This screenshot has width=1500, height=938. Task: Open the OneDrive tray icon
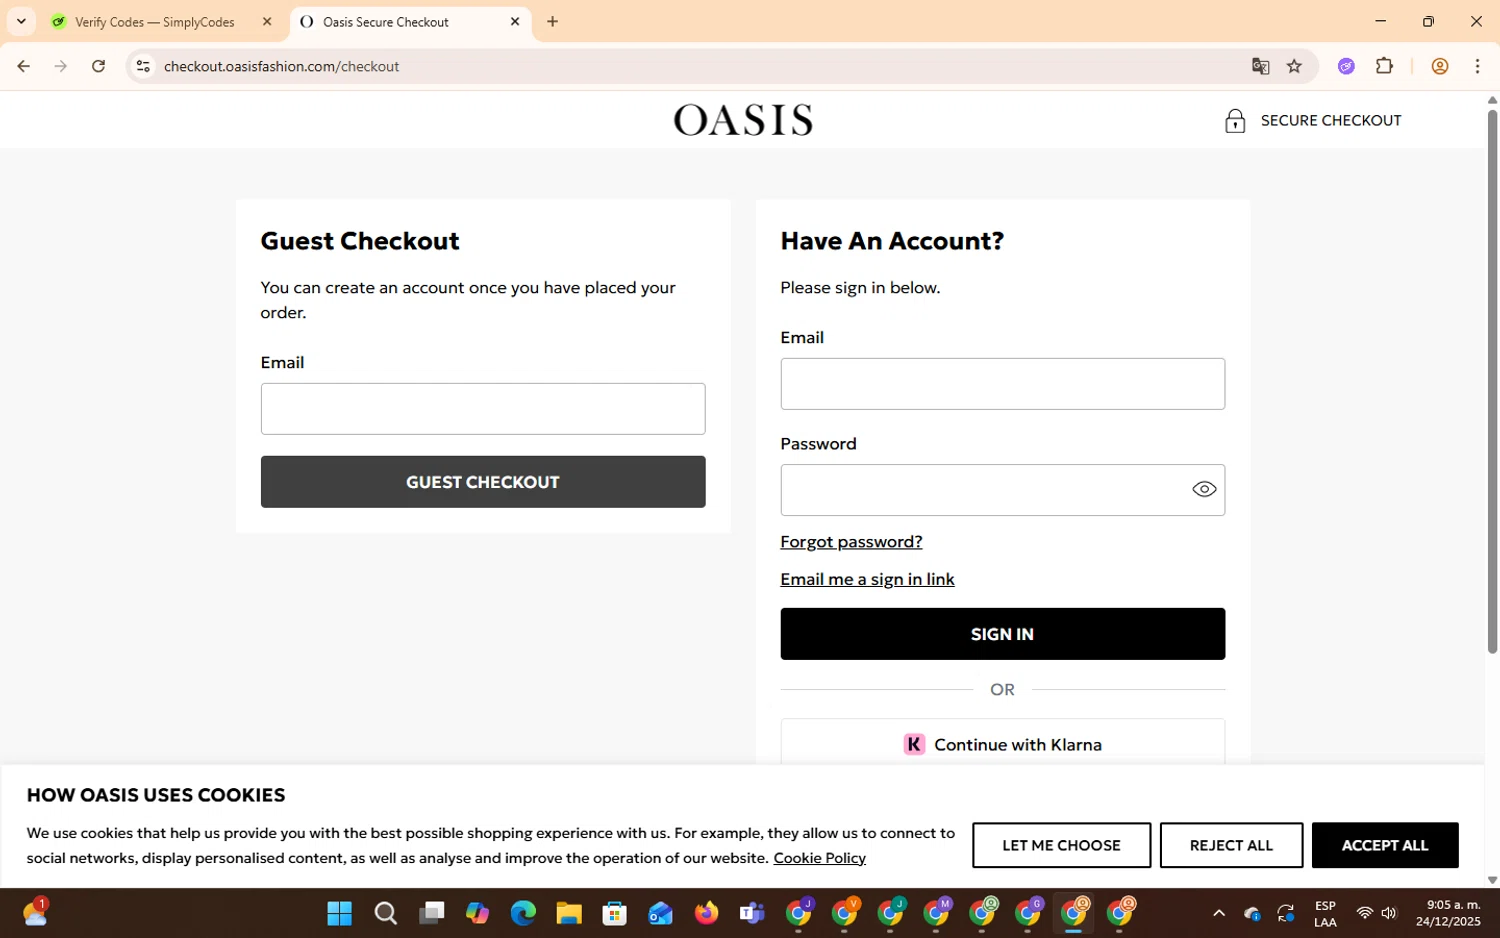click(1252, 913)
